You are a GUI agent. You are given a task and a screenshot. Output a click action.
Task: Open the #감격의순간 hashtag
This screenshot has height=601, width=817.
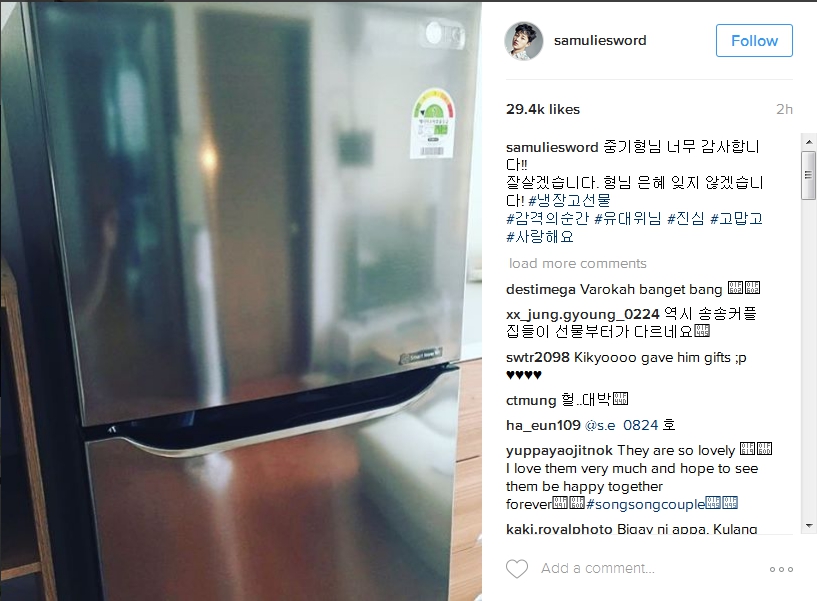click(547, 218)
